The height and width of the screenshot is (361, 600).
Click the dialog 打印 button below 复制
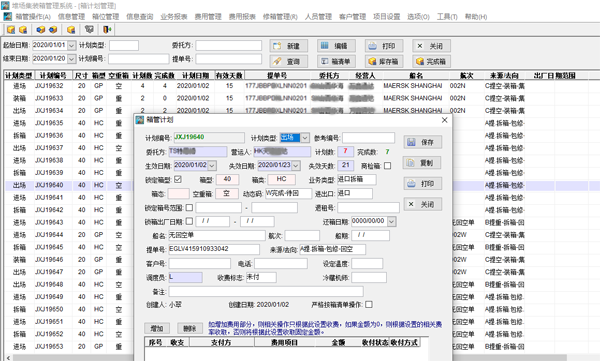point(422,183)
